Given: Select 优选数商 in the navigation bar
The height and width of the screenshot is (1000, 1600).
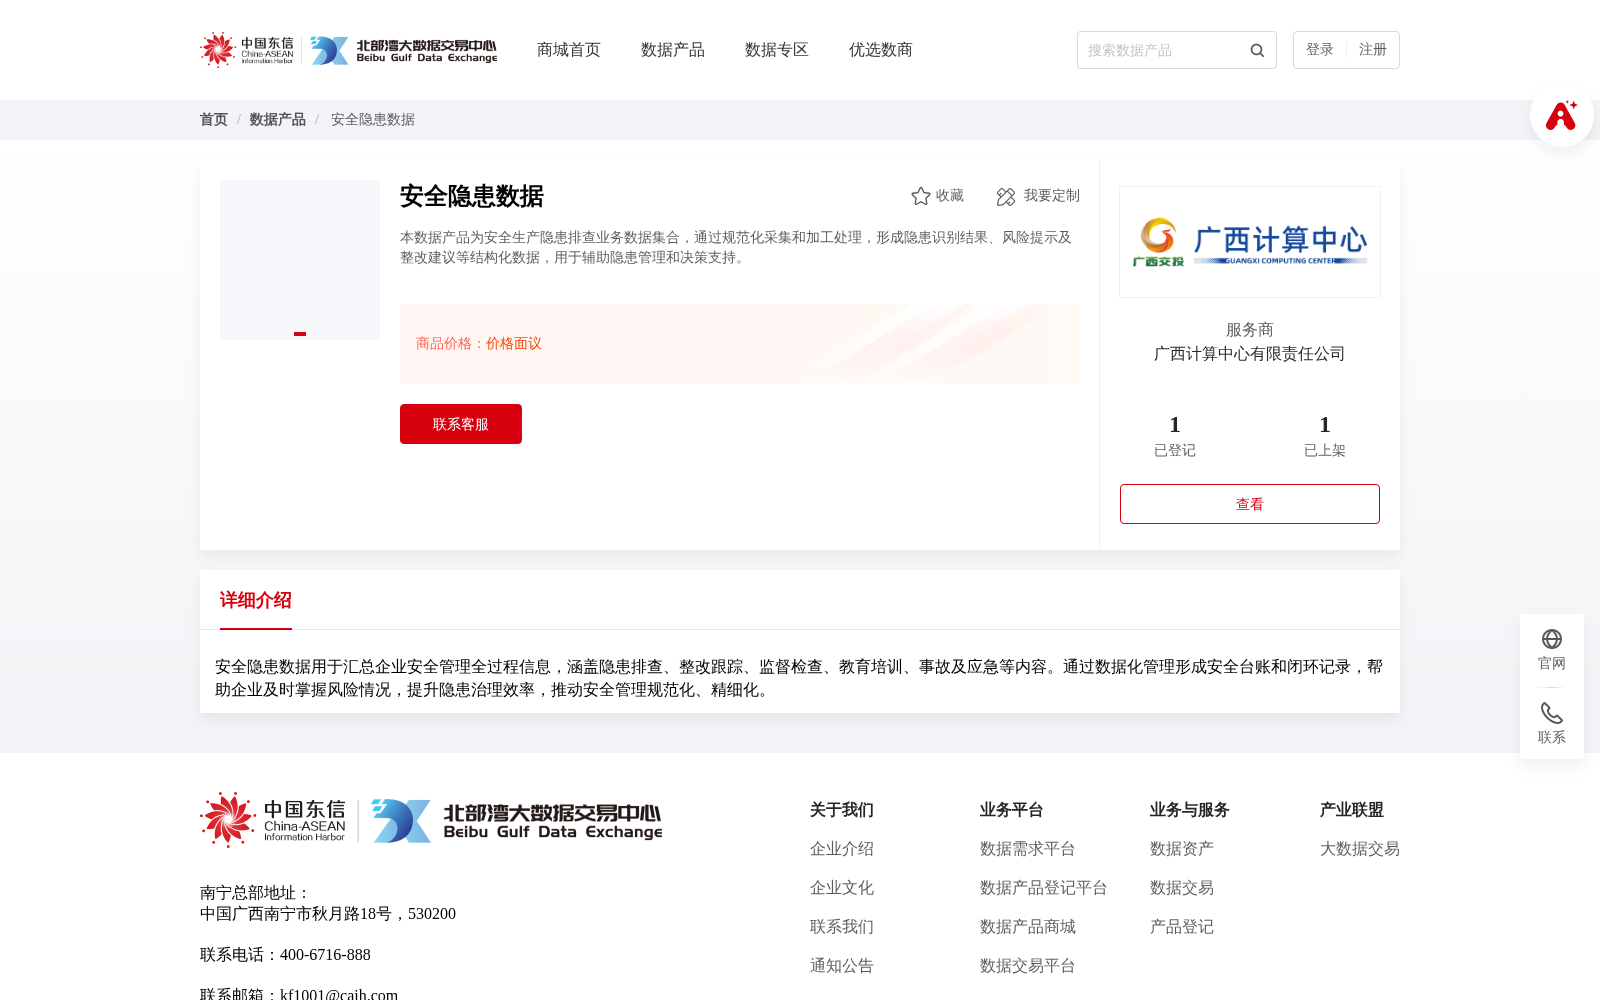Looking at the screenshot, I should click(x=881, y=50).
